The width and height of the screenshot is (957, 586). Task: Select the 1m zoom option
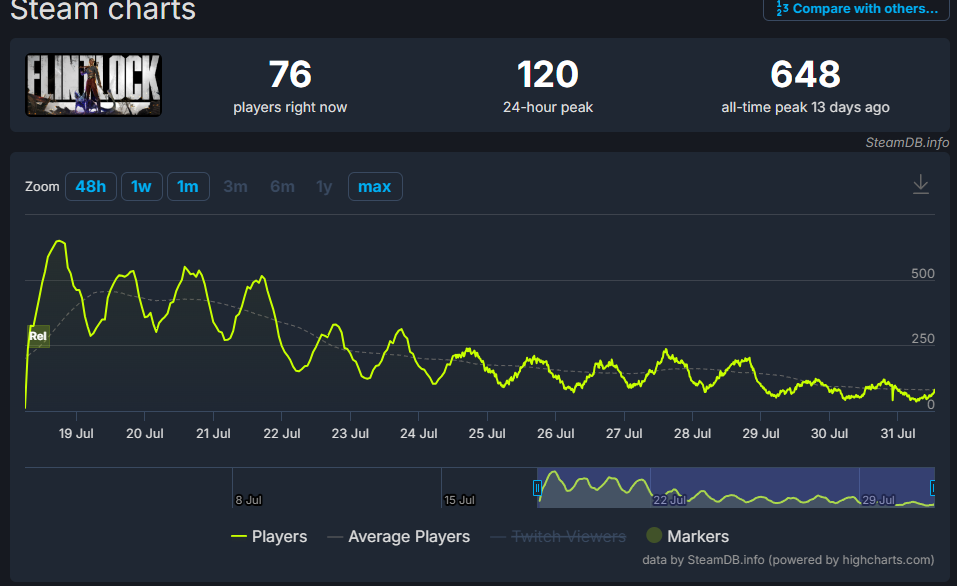(x=188, y=186)
